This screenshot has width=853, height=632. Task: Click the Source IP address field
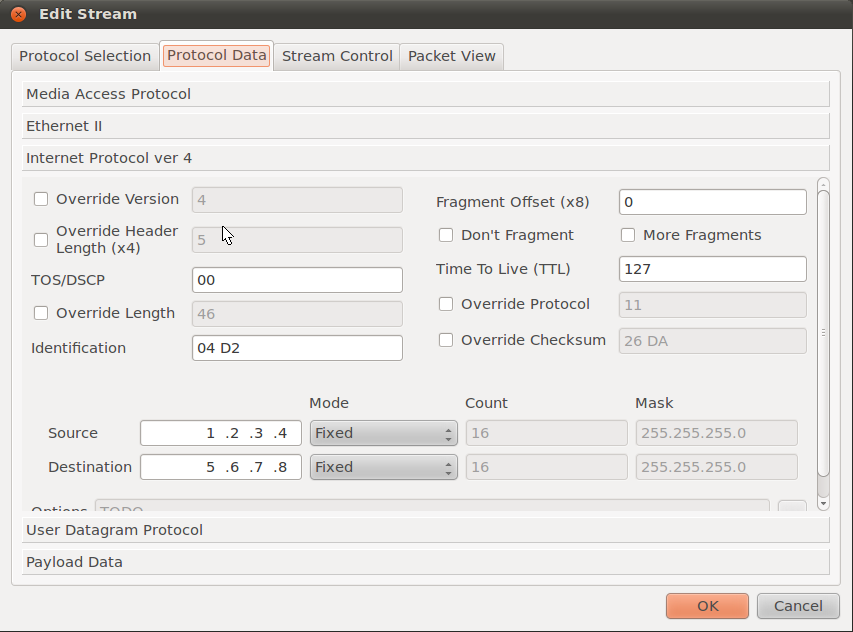(221, 433)
